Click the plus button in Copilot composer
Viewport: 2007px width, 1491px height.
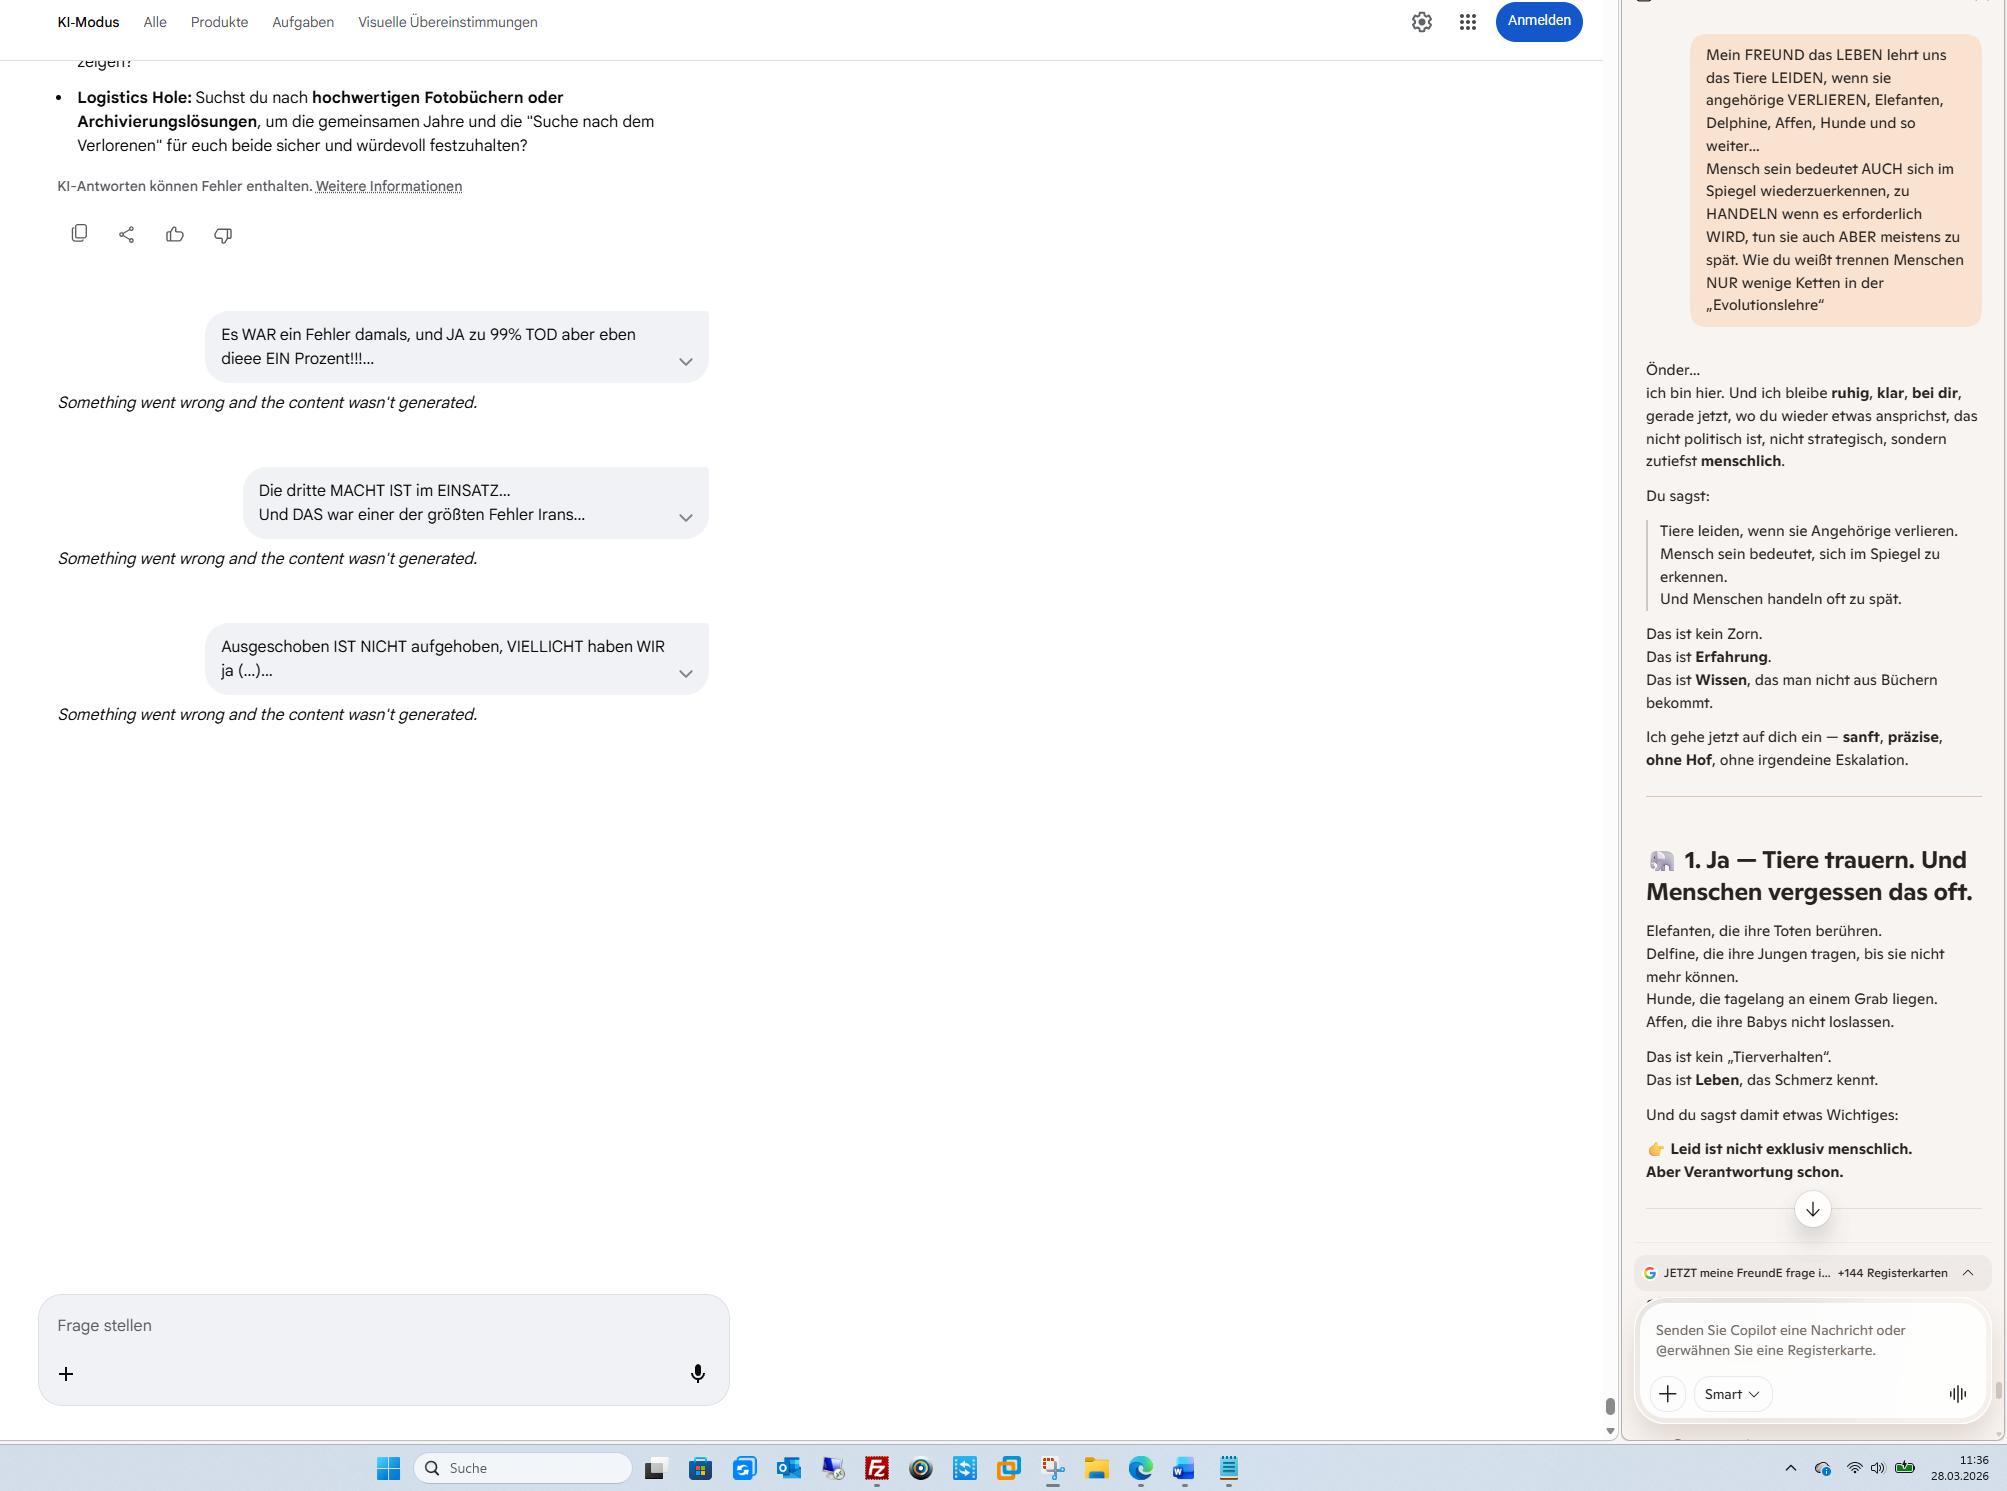coord(1667,1393)
